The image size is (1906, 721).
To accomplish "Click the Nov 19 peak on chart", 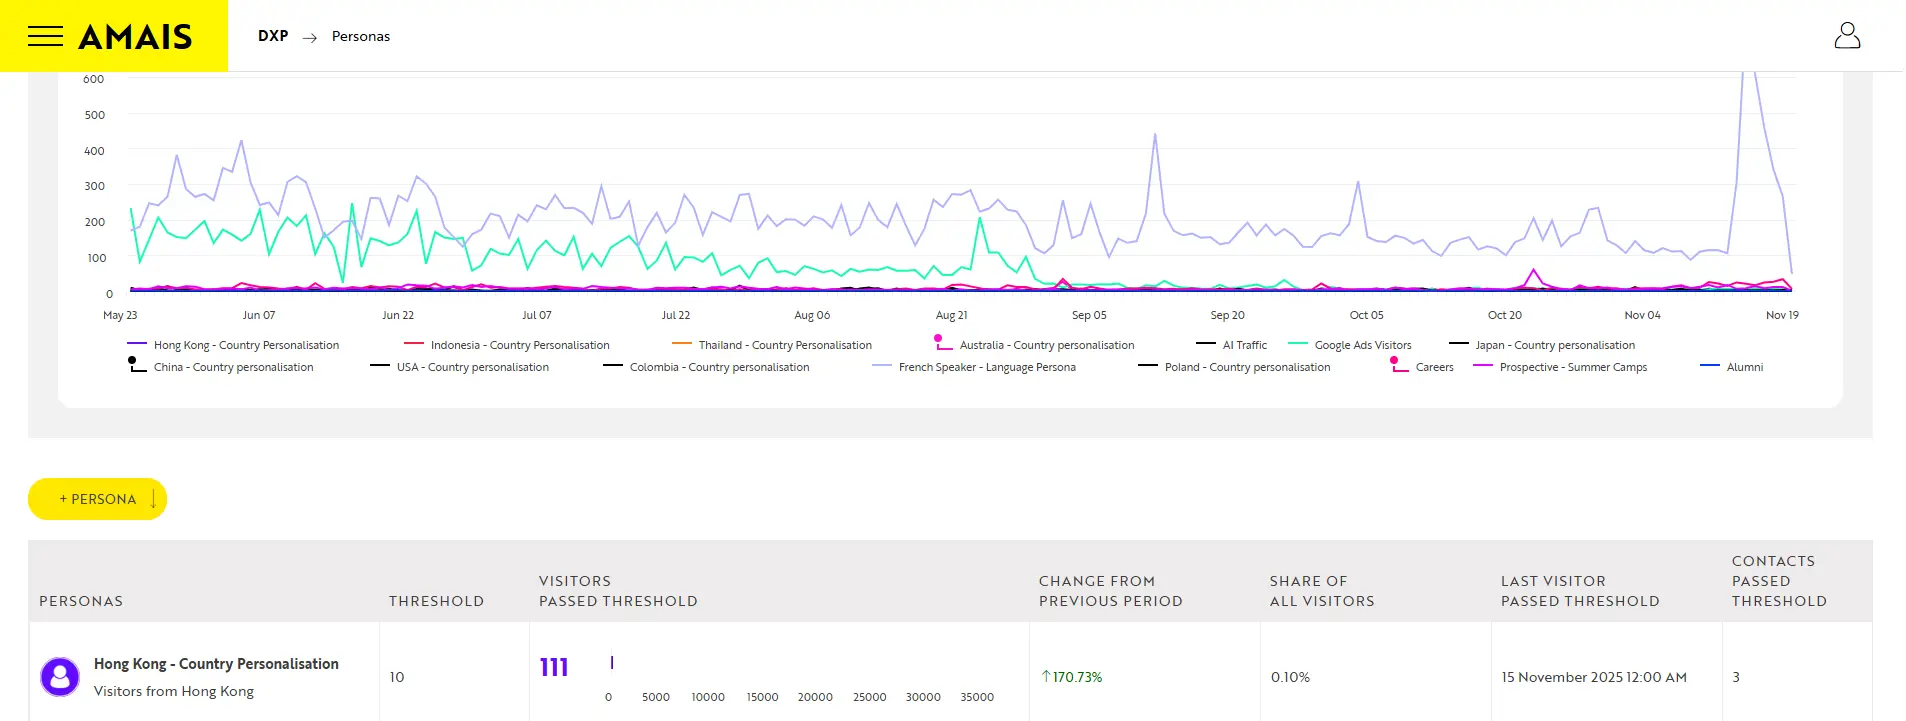I will 1747,74.
